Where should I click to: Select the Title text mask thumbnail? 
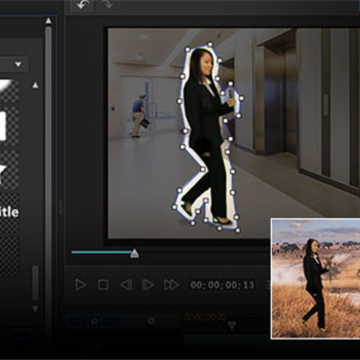tap(8, 213)
